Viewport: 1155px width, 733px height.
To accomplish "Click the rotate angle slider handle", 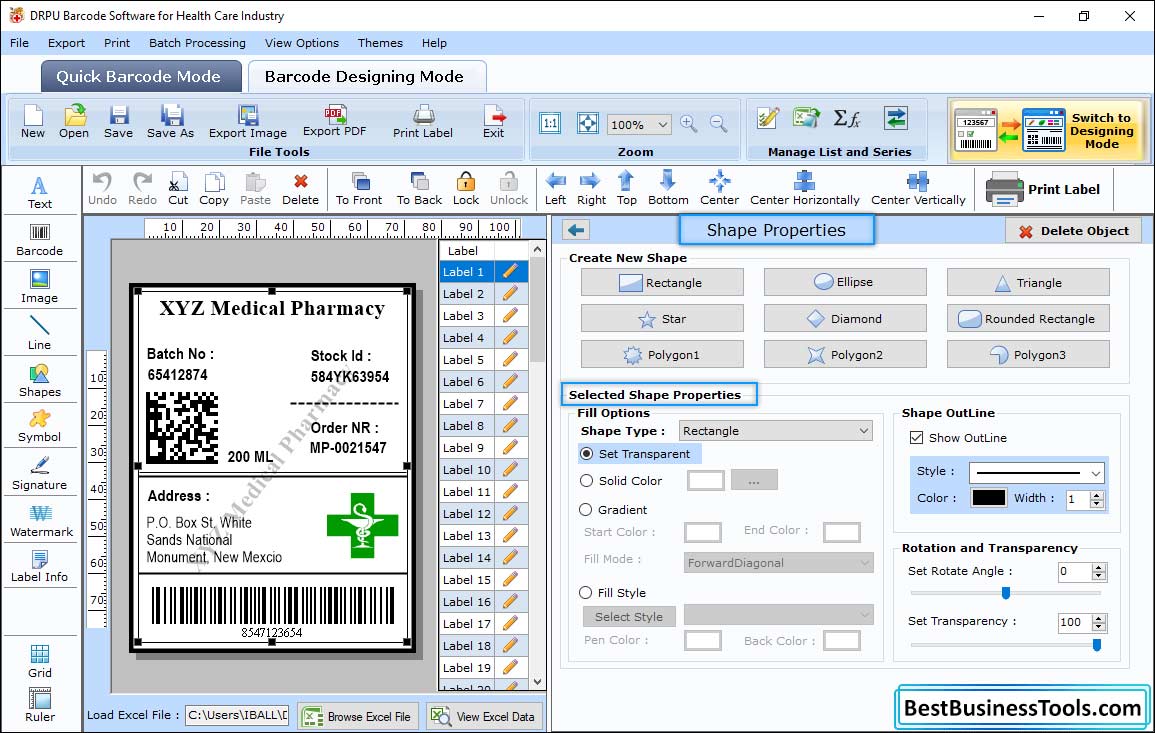I will coord(1005,593).
